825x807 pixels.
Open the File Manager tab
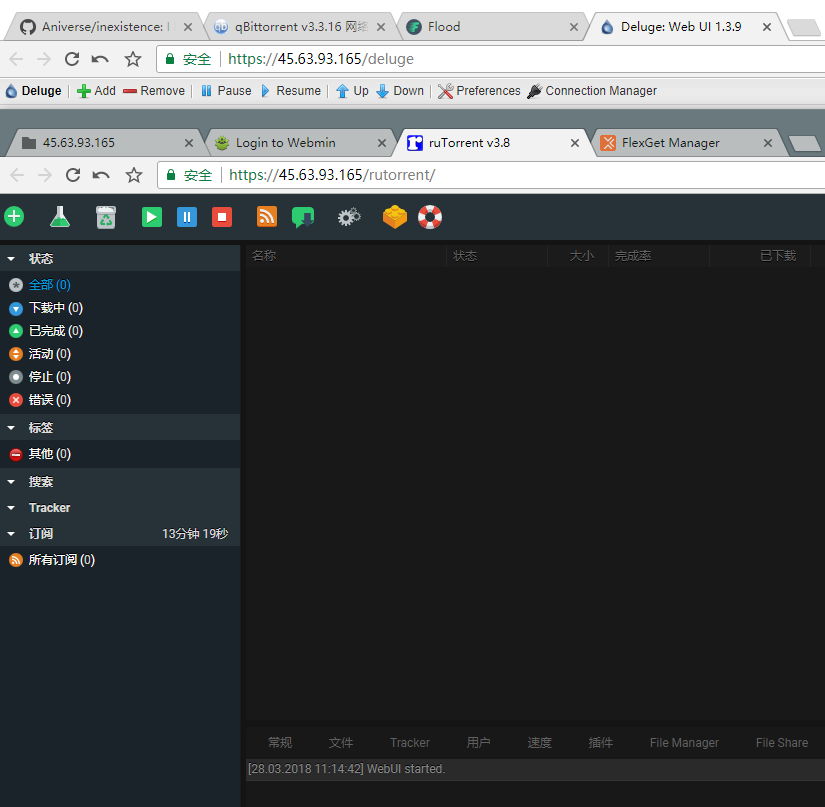684,743
